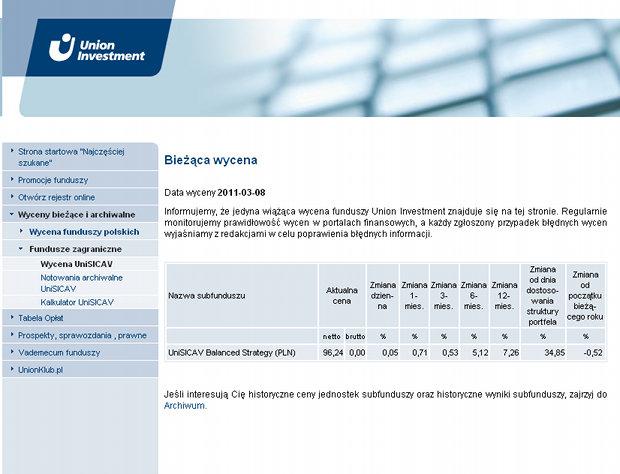Viewport: 620px width, 474px height.
Task: Collapse Fundusze zagraniczne arrow
Action: coord(21,249)
